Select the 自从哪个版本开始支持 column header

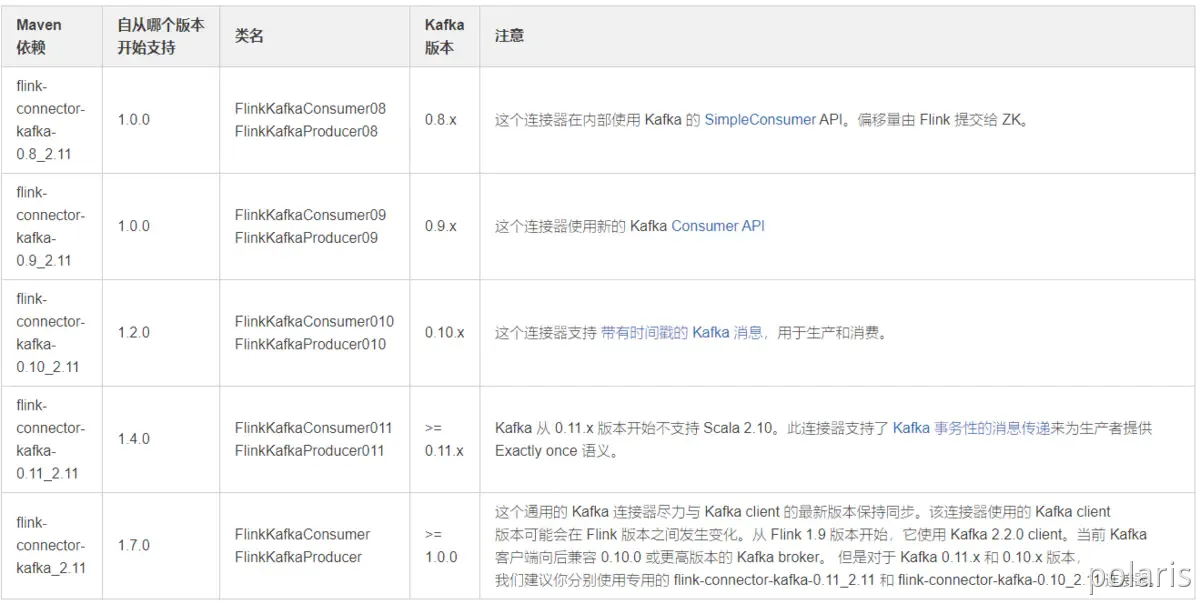pyautogui.click(x=161, y=36)
